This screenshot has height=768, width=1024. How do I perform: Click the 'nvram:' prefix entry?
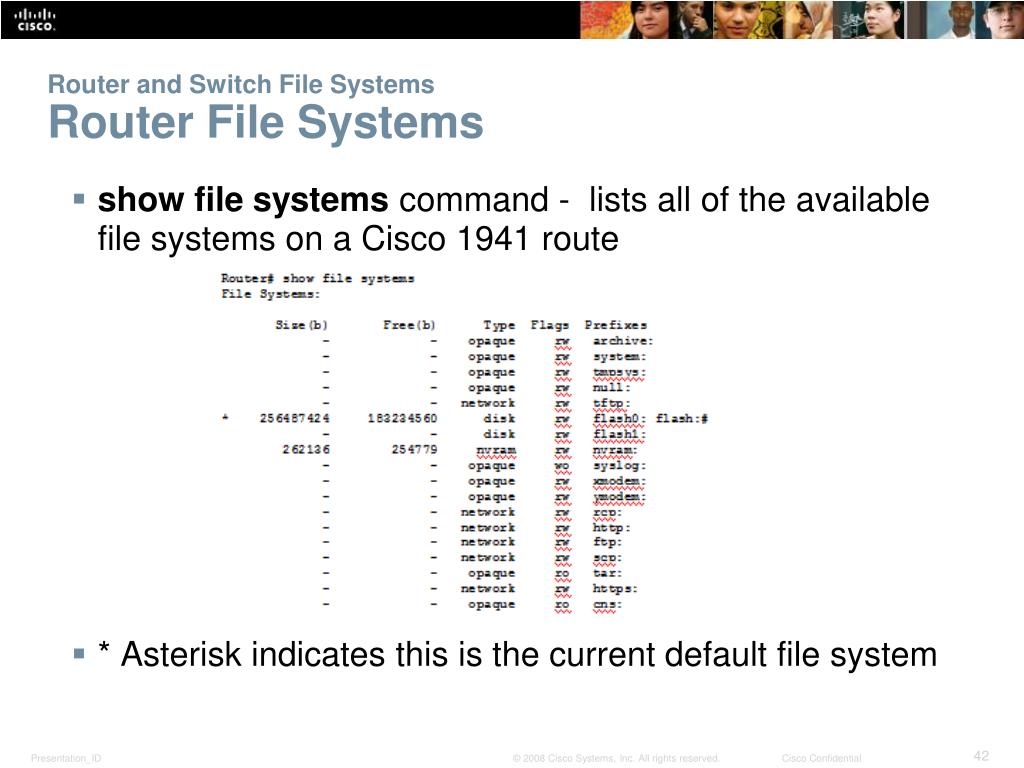(615, 450)
